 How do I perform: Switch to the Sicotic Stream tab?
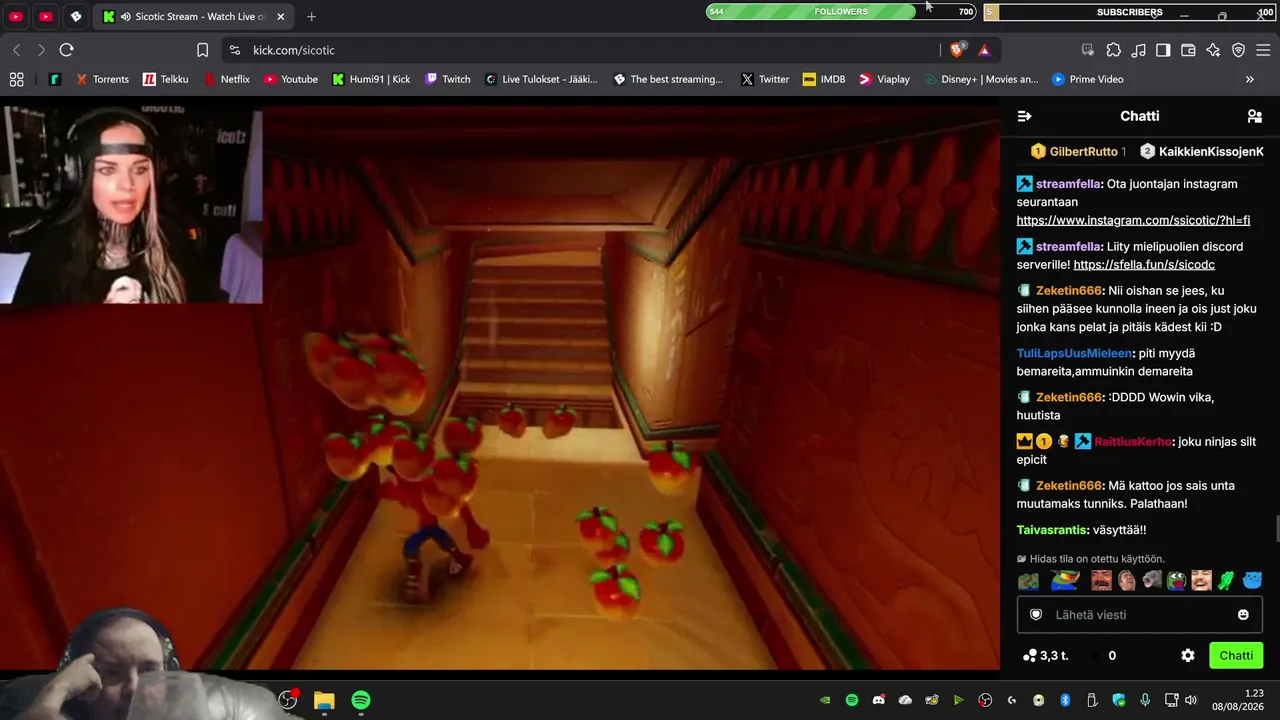pos(194,17)
